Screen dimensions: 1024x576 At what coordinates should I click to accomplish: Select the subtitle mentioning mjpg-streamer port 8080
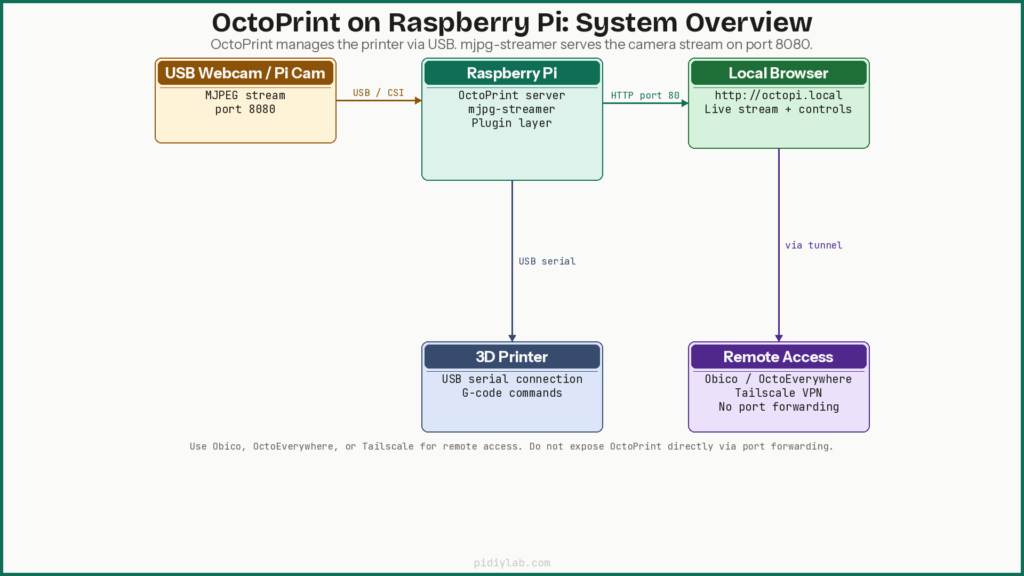click(x=511, y=44)
